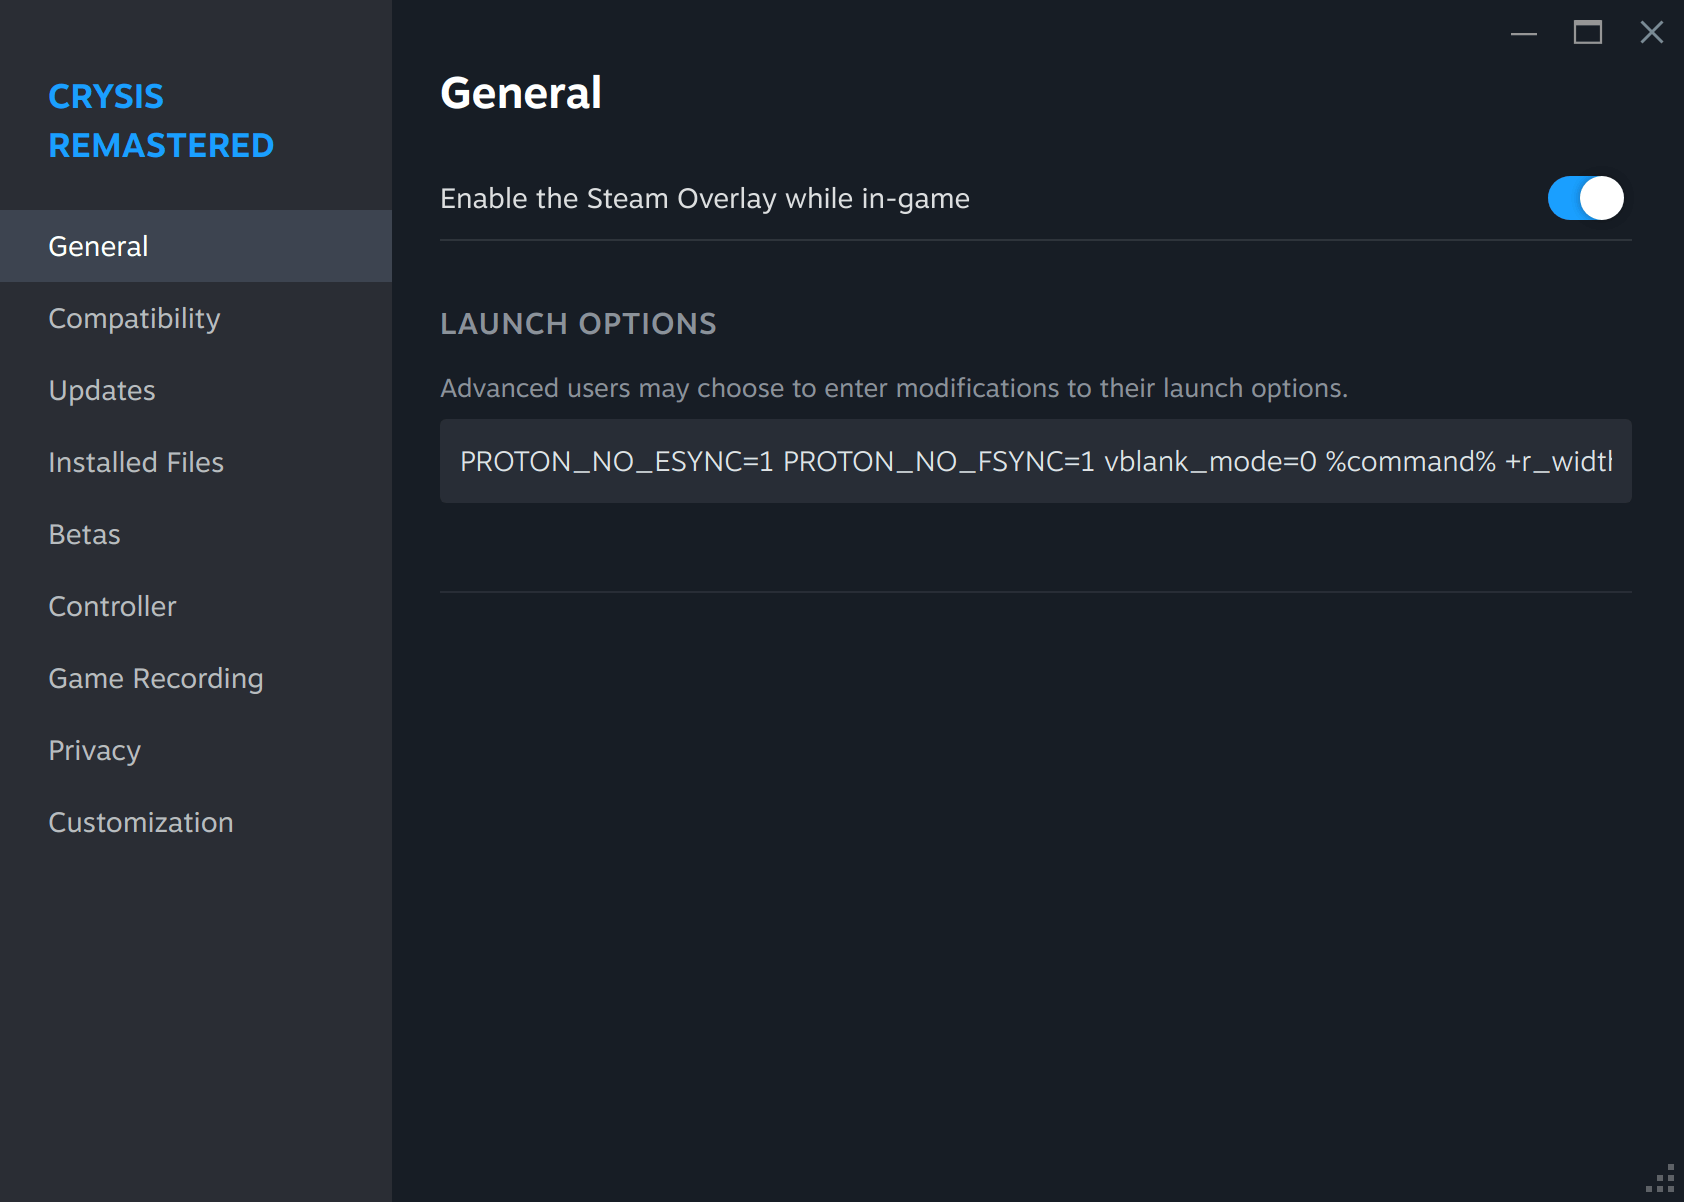The height and width of the screenshot is (1202, 1684).
Task: Maximize the properties window
Action: point(1587,33)
